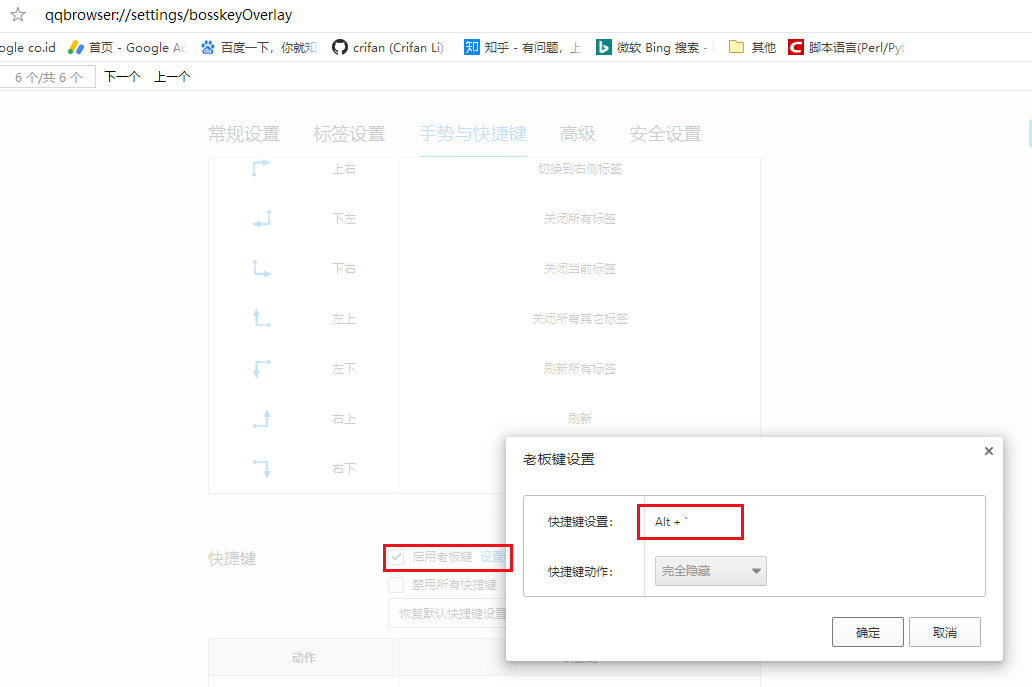Open the Google Ads 首页 bookmark
The height and width of the screenshot is (687, 1032).
click(128, 47)
